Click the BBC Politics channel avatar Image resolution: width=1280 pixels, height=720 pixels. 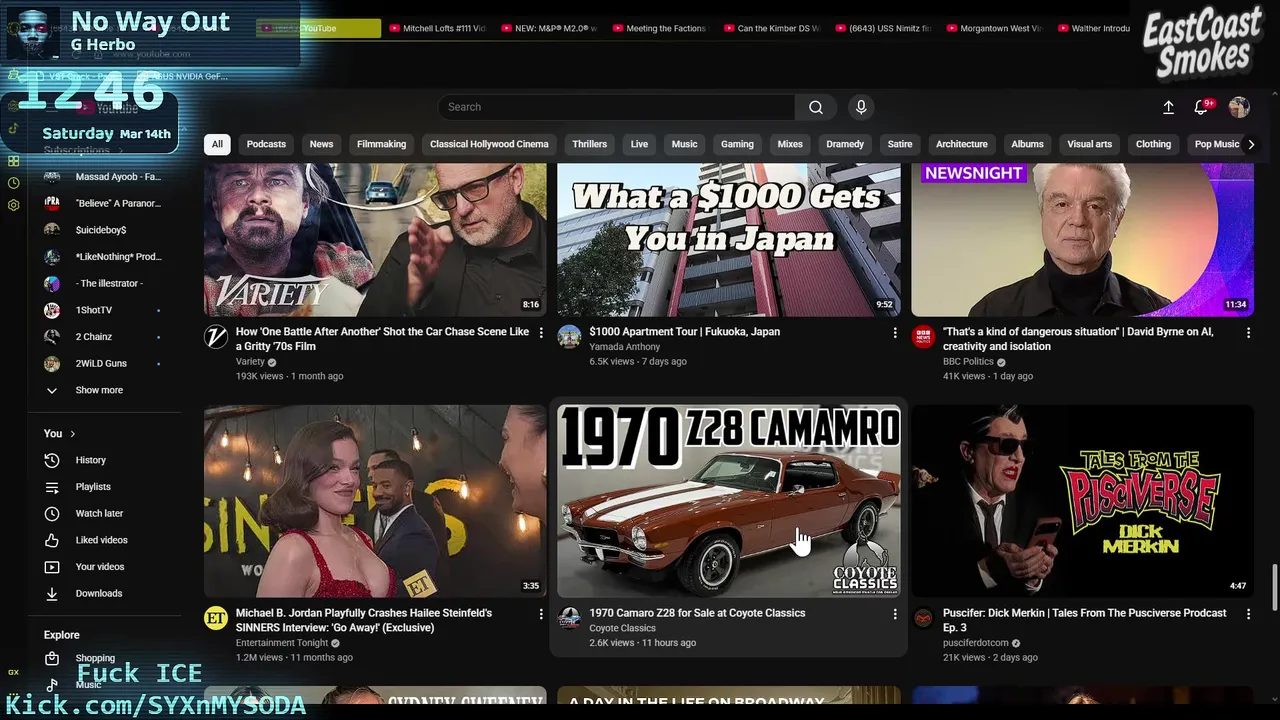click(923, 337)
